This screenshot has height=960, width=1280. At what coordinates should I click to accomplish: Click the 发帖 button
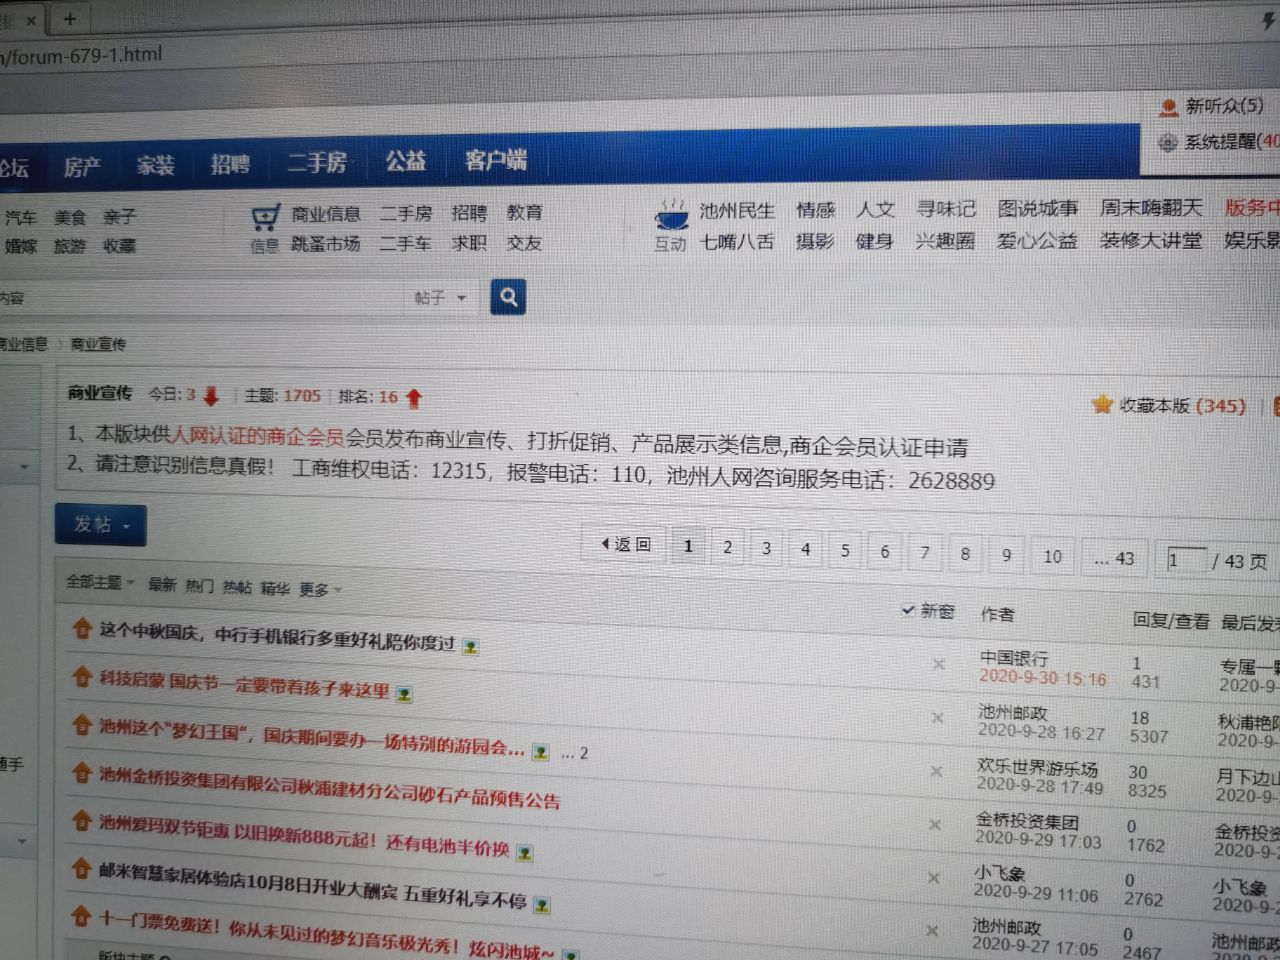100,525
